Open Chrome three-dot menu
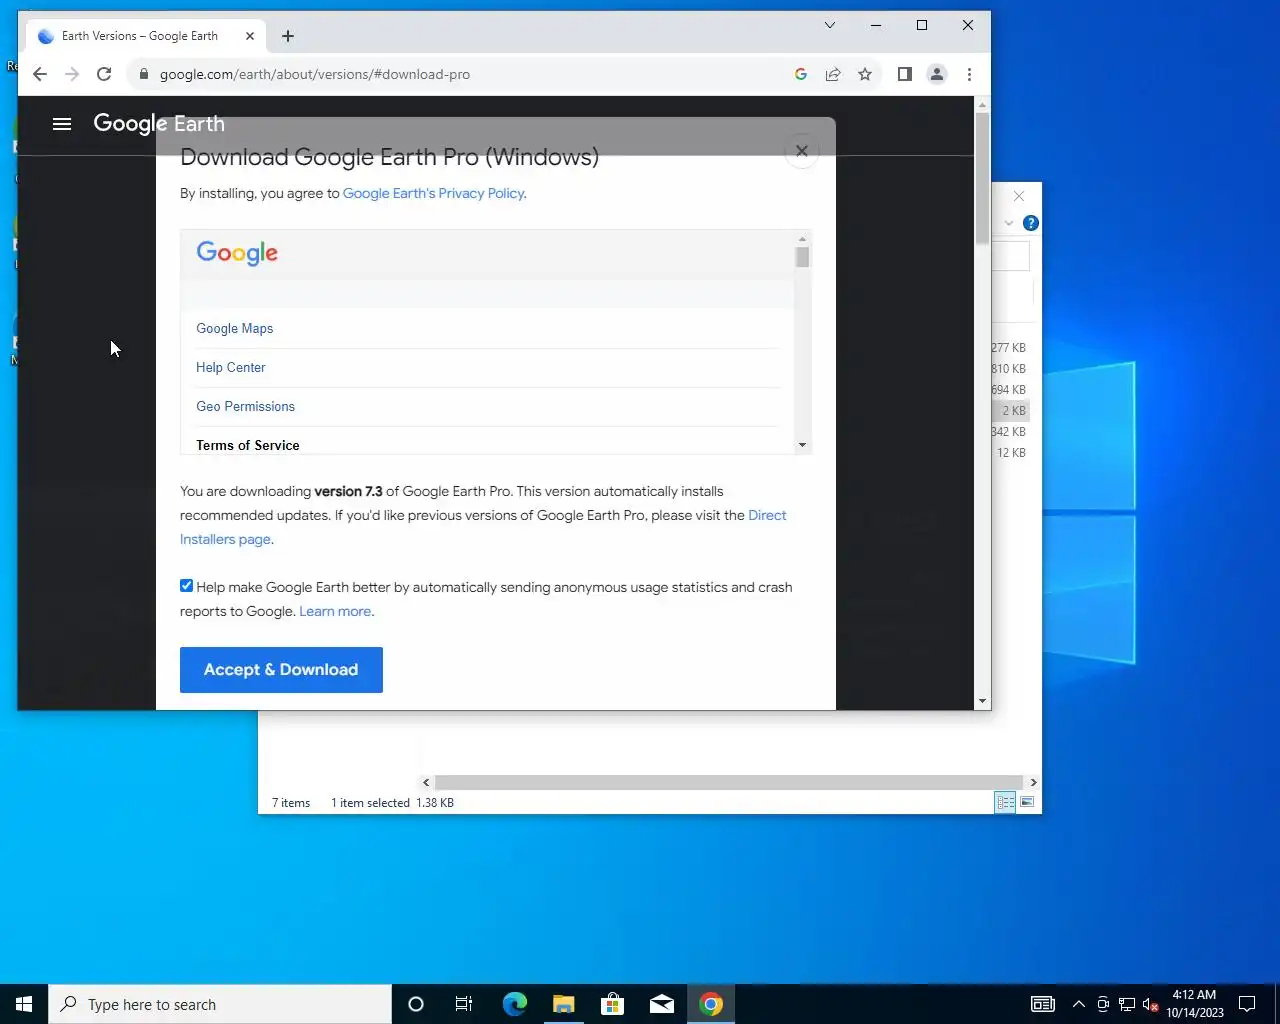Screen dimensions: 1280x1024 point(969,74)
